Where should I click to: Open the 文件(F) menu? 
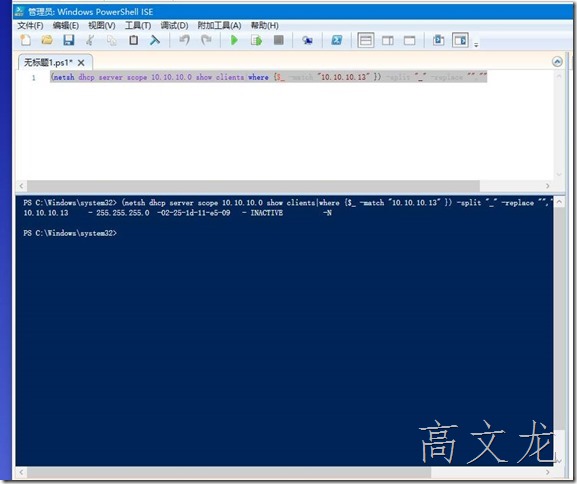click(31, 25)
